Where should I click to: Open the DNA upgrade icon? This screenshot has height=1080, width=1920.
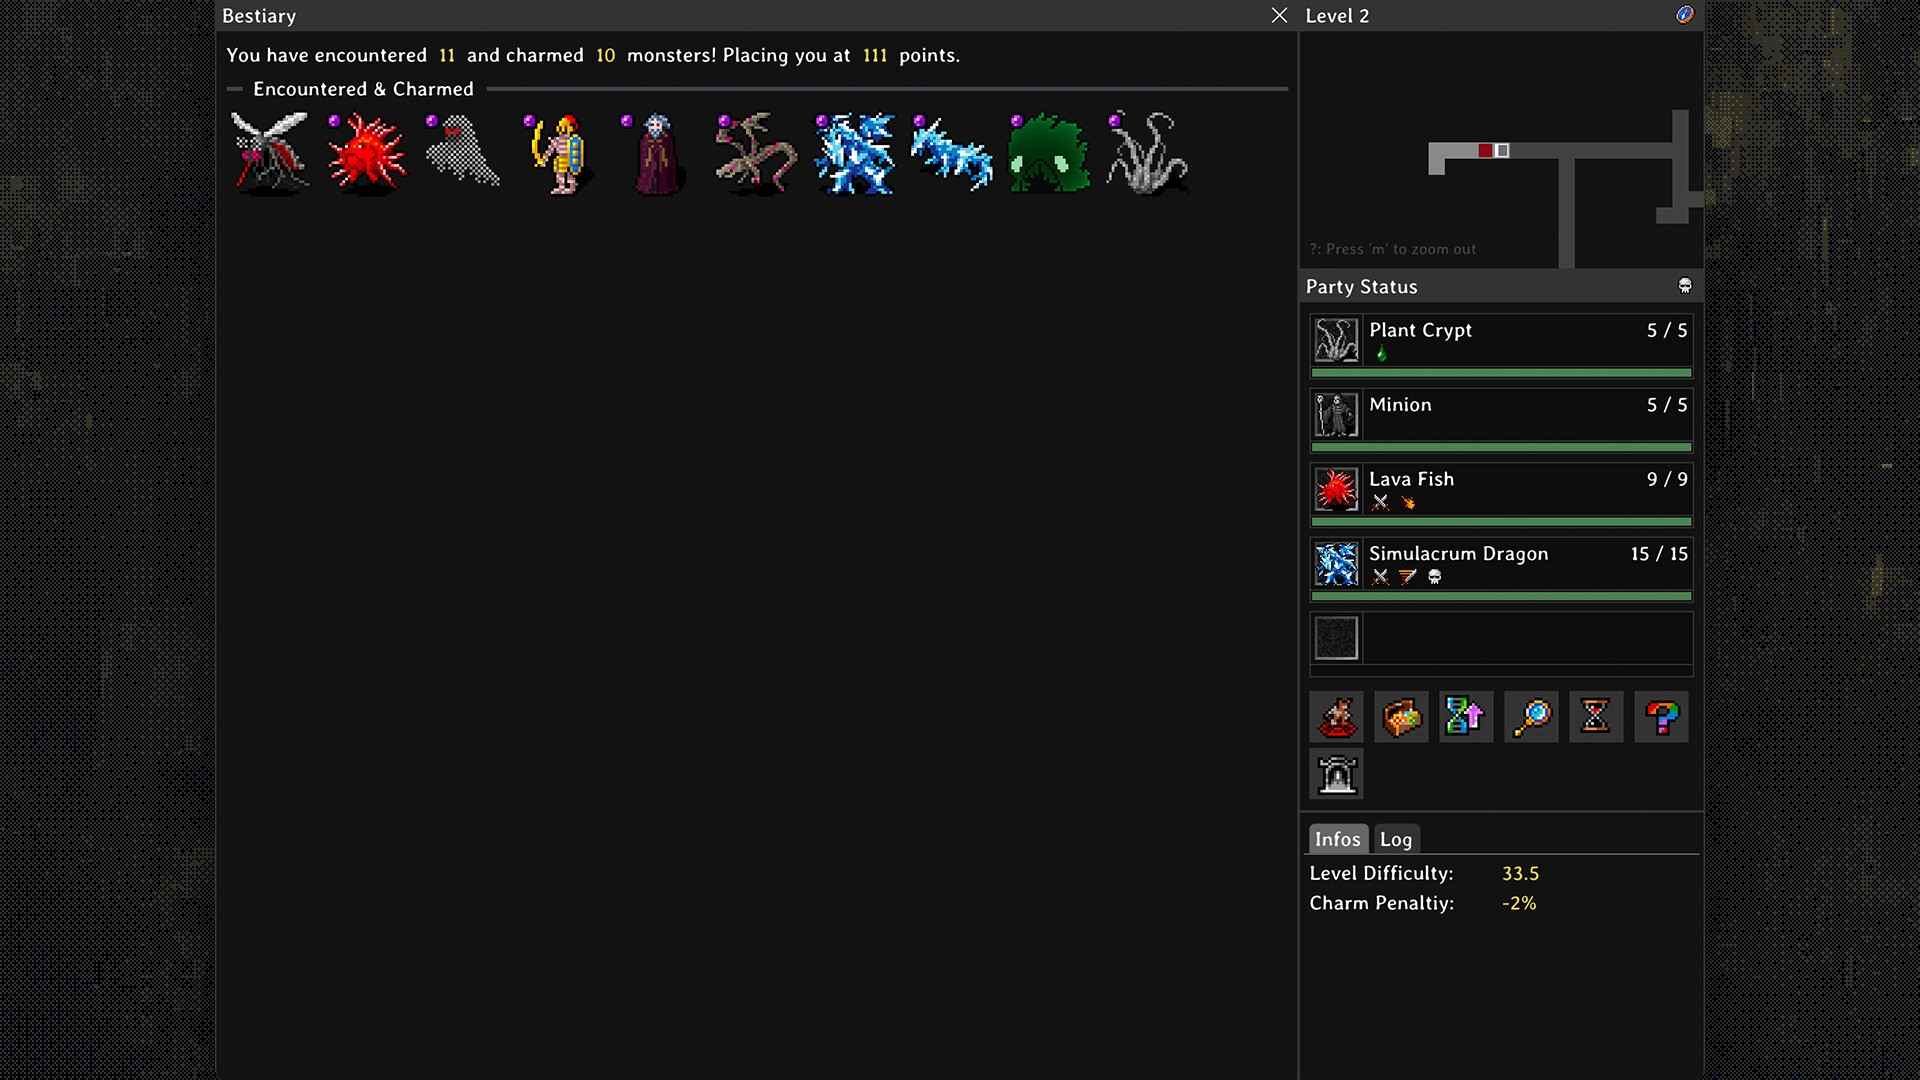click(1466, 717)
